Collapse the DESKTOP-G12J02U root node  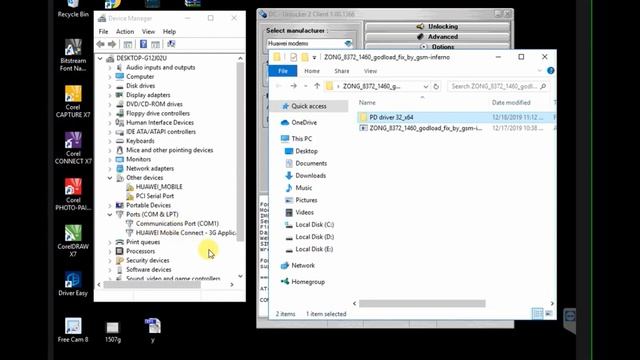coord(100,58)
